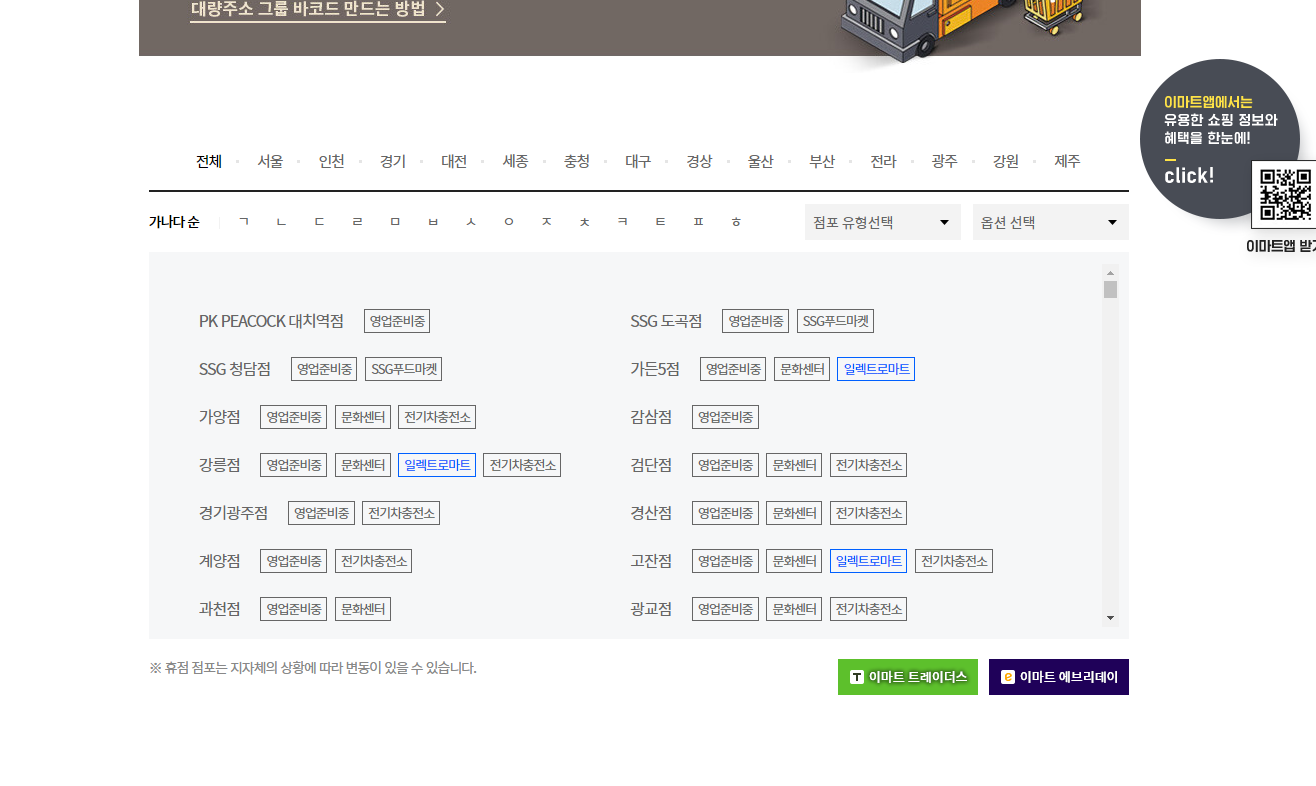Filter stores by consonant ㅁ

point(395,222)
